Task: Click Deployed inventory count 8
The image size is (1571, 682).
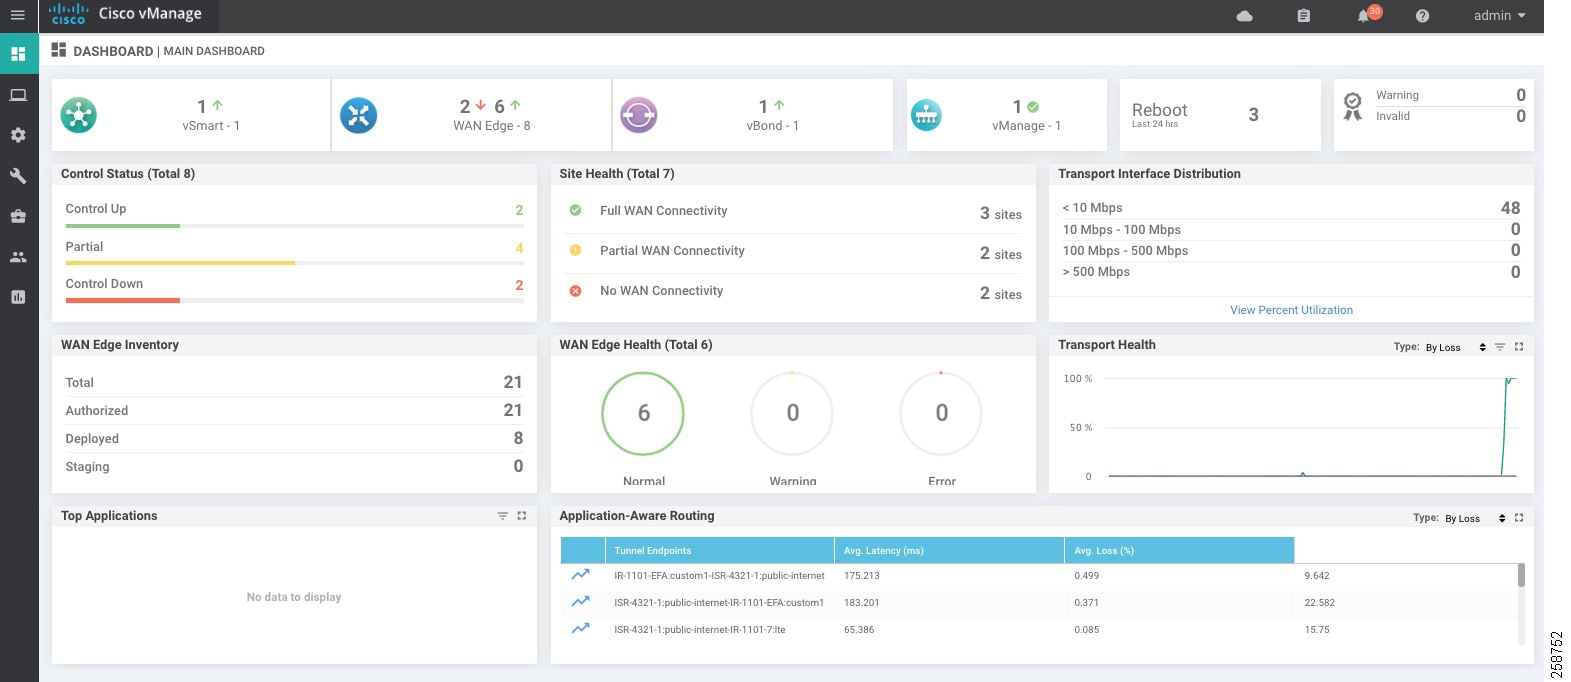Action: coord(518,438)
